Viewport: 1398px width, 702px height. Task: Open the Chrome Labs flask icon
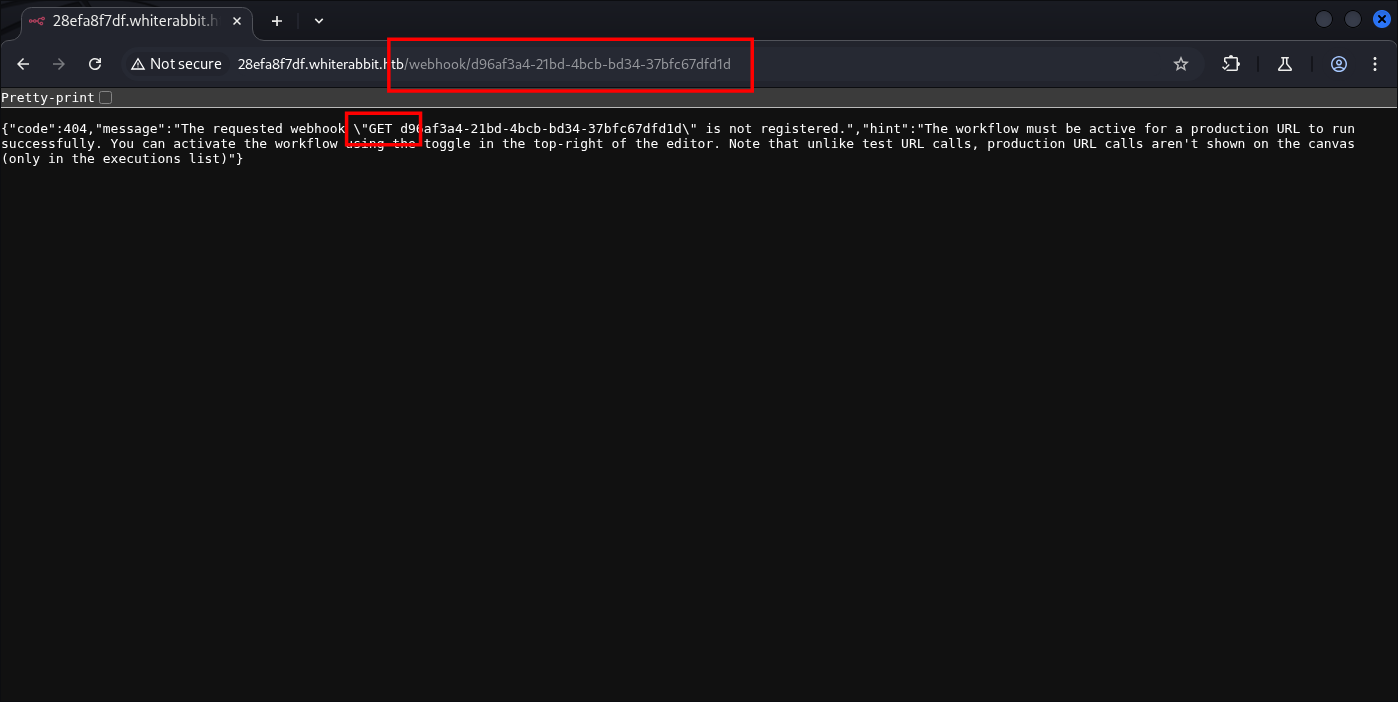coord(1285,64)
